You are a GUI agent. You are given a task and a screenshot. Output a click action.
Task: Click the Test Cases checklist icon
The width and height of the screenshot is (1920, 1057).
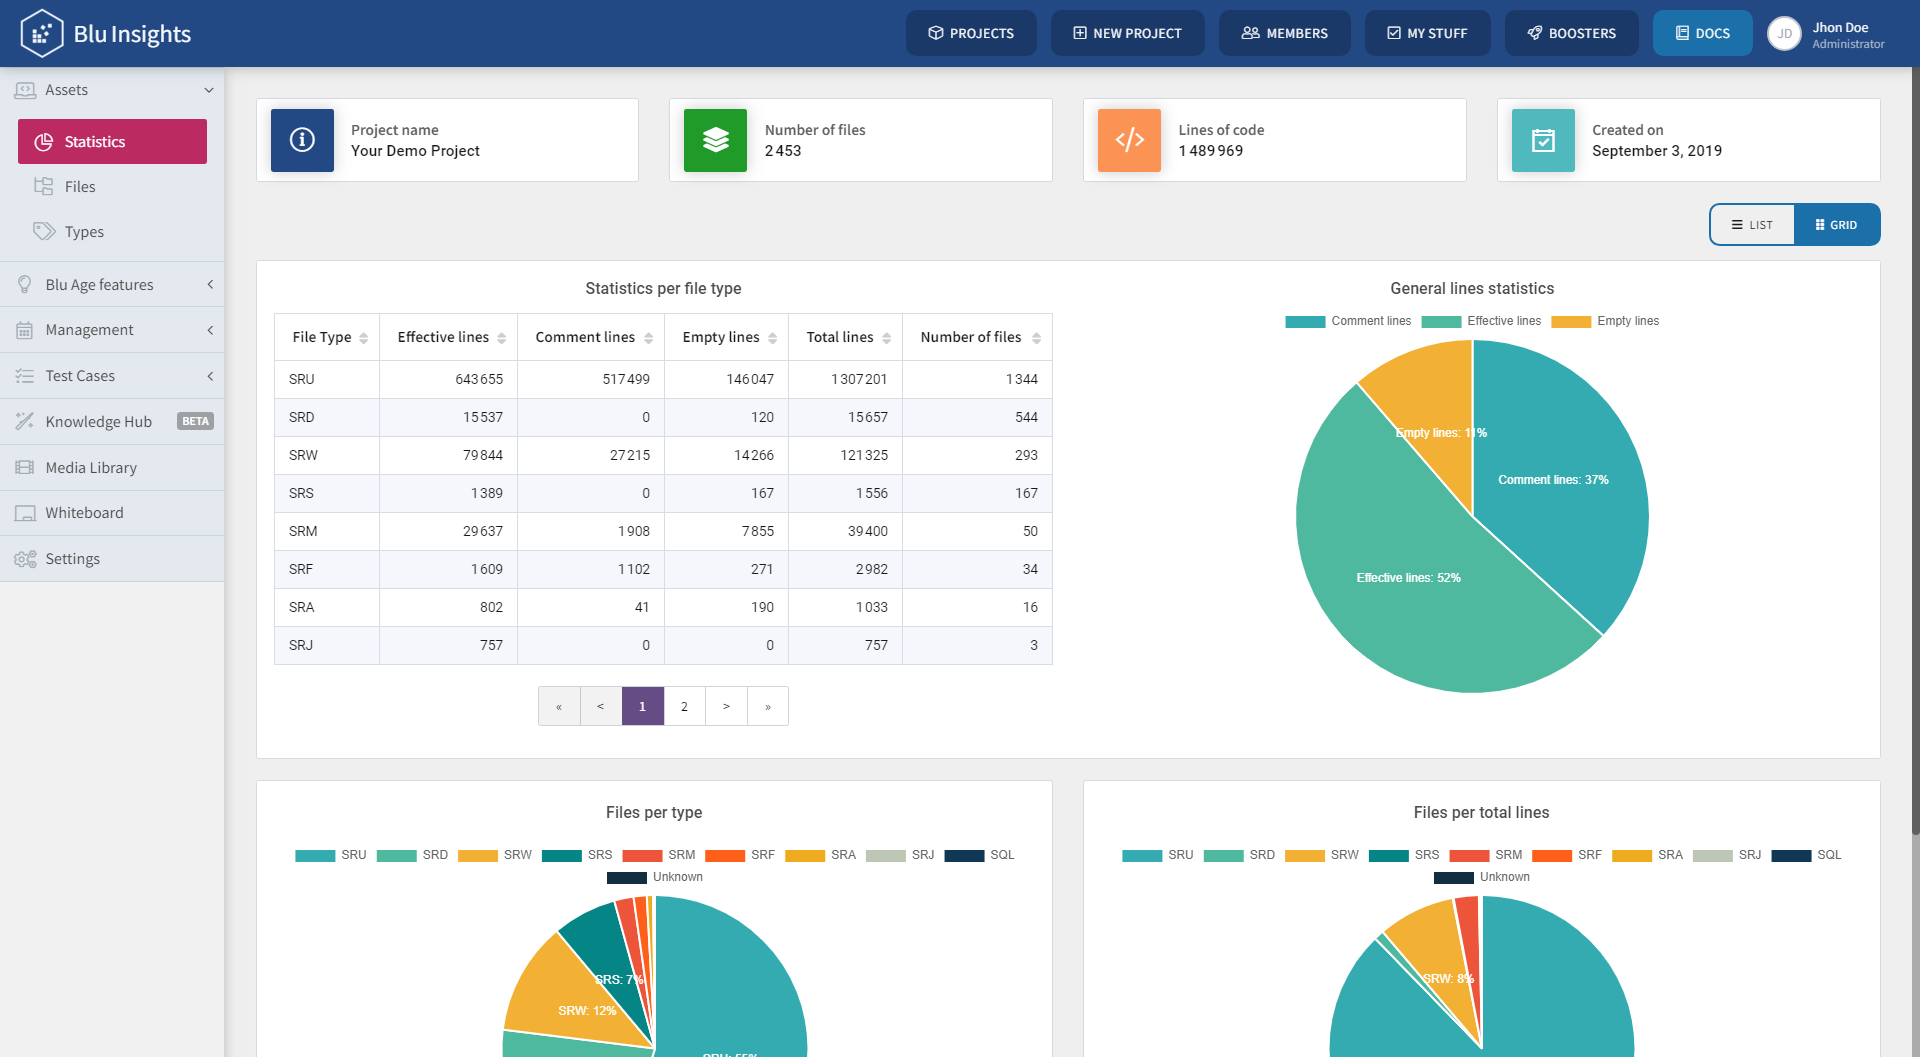(x=25, y=376)
